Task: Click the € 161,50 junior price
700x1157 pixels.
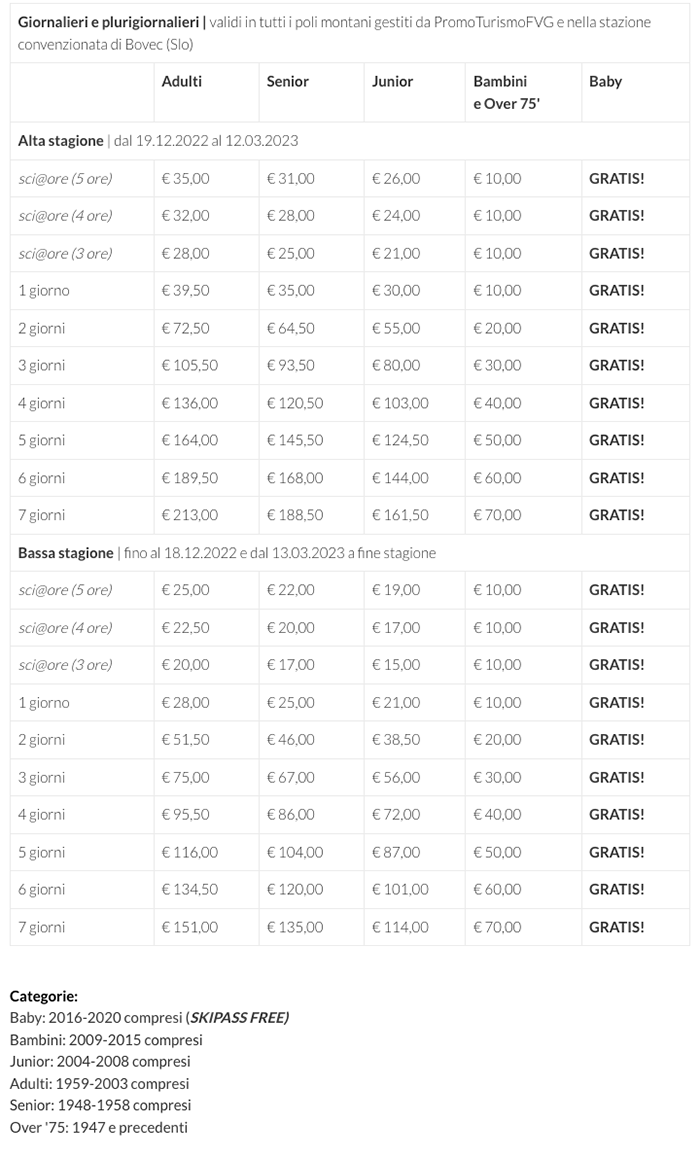Action: (x=400, y=515)
